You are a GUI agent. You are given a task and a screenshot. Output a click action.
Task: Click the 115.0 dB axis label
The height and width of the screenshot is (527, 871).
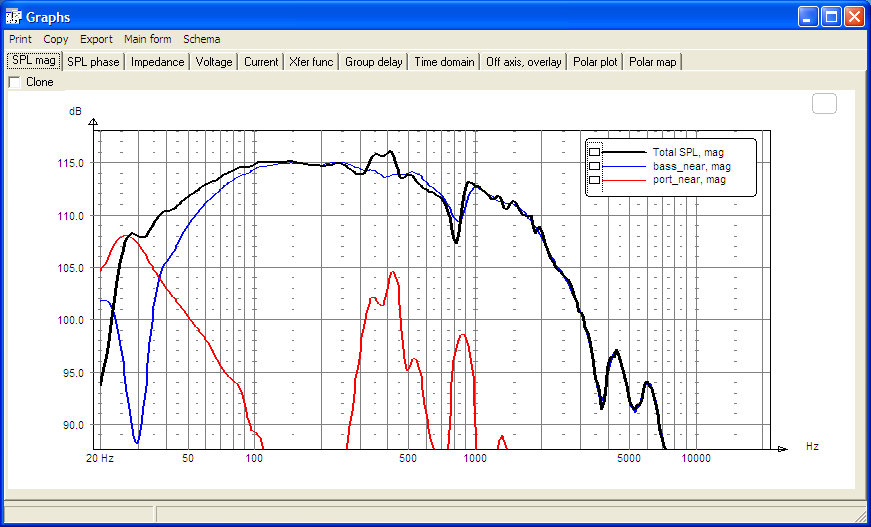pyautogui.click(x=71, y=163)
